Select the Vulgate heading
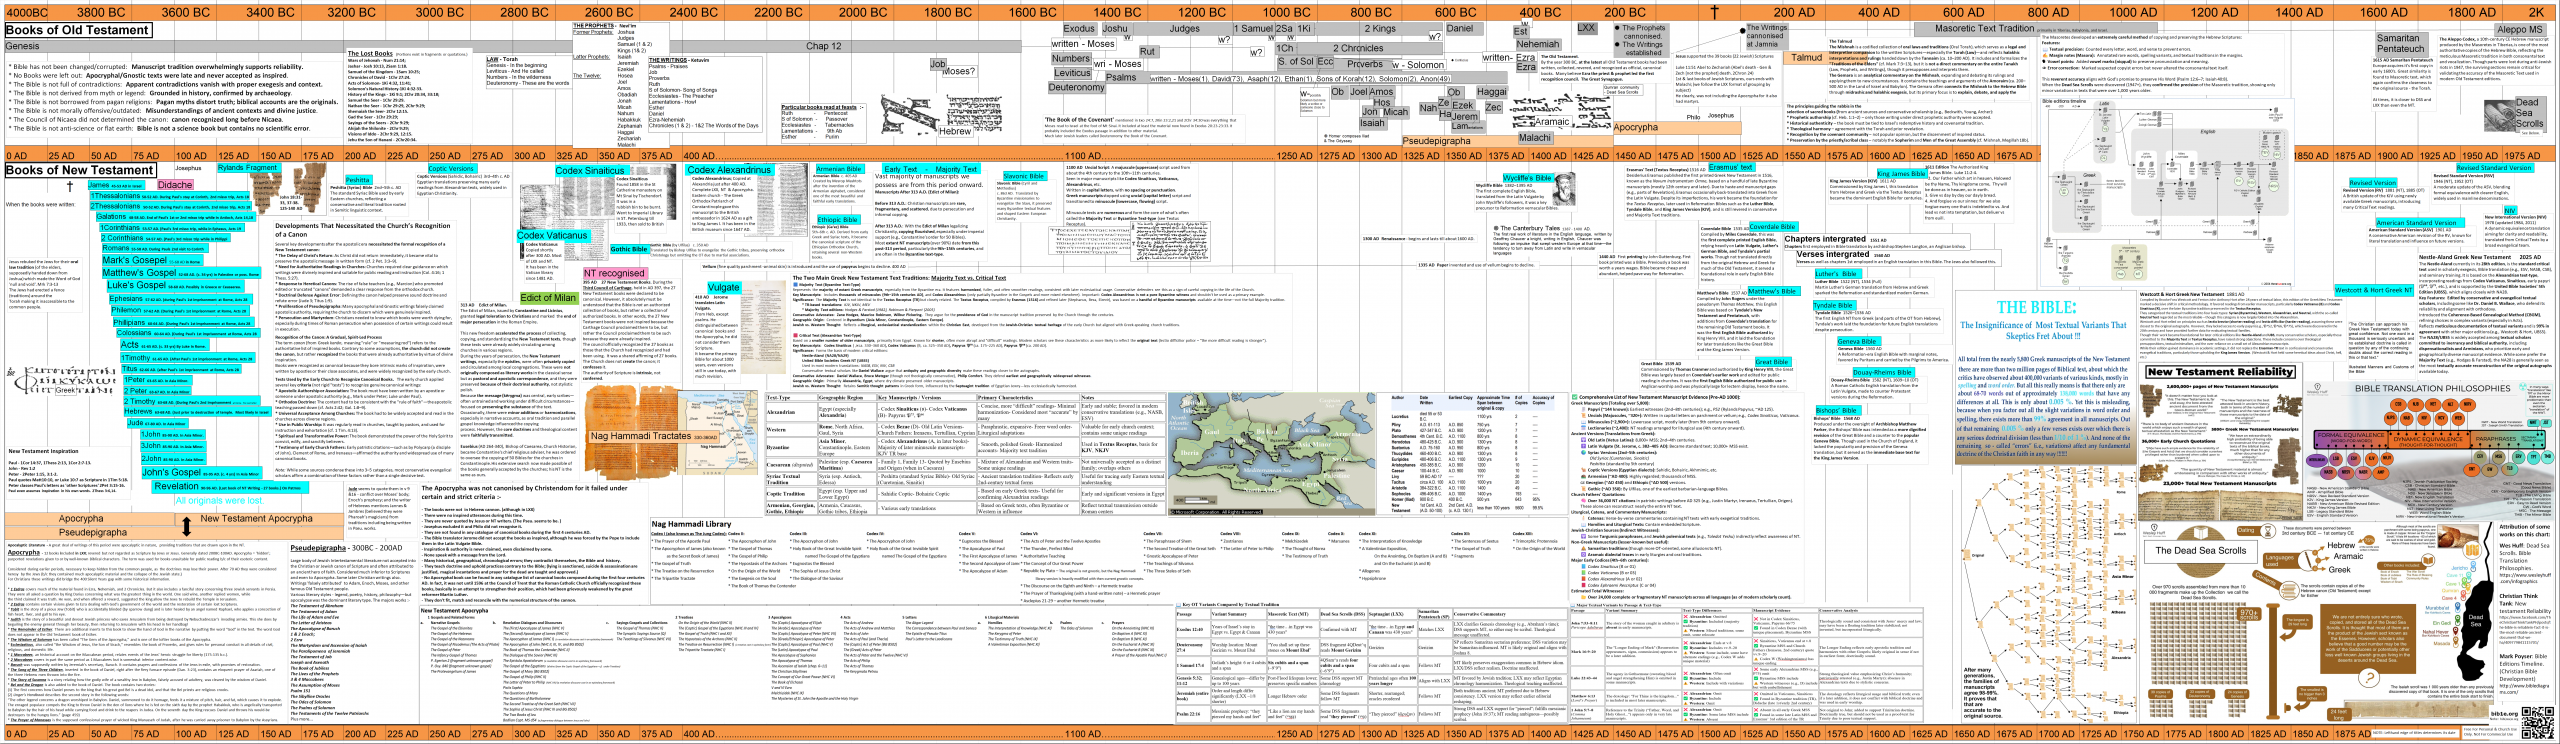The image size is (2560, 744). pyautogui.click(x=723, y=287)
